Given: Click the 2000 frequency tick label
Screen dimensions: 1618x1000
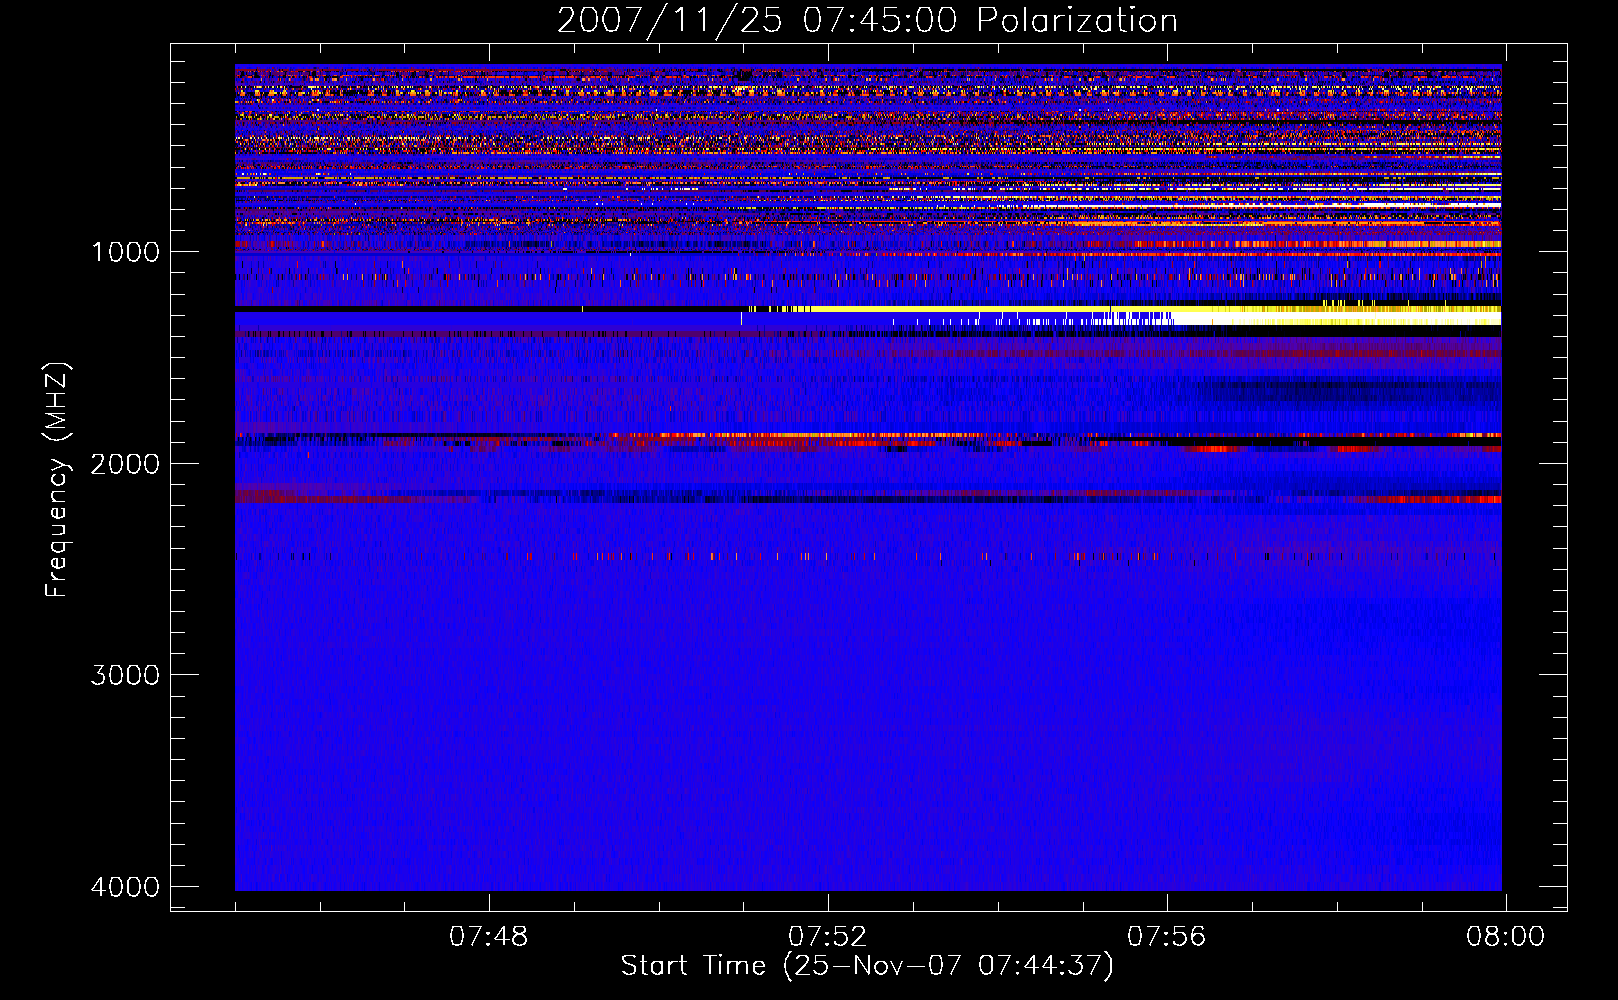Looking at the screenshot, I should tap(125, 464).
